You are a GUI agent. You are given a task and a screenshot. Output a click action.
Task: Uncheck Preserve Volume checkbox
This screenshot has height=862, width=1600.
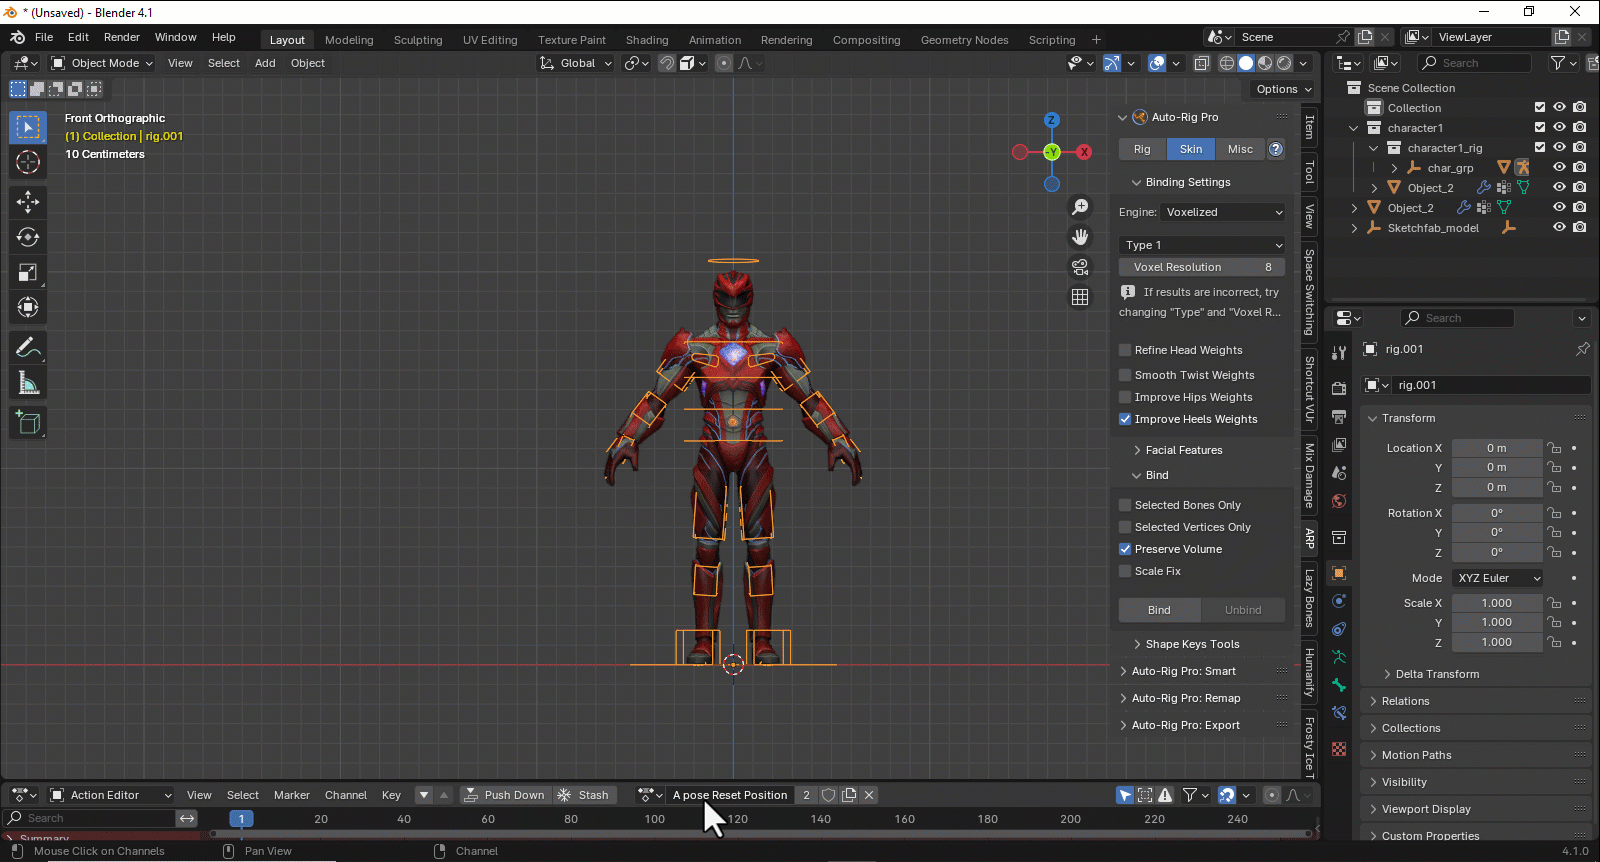tap(1125, 549)
